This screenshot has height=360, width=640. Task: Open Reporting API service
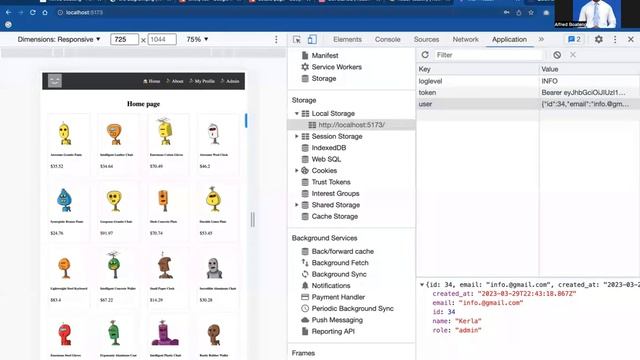(333, 331)
